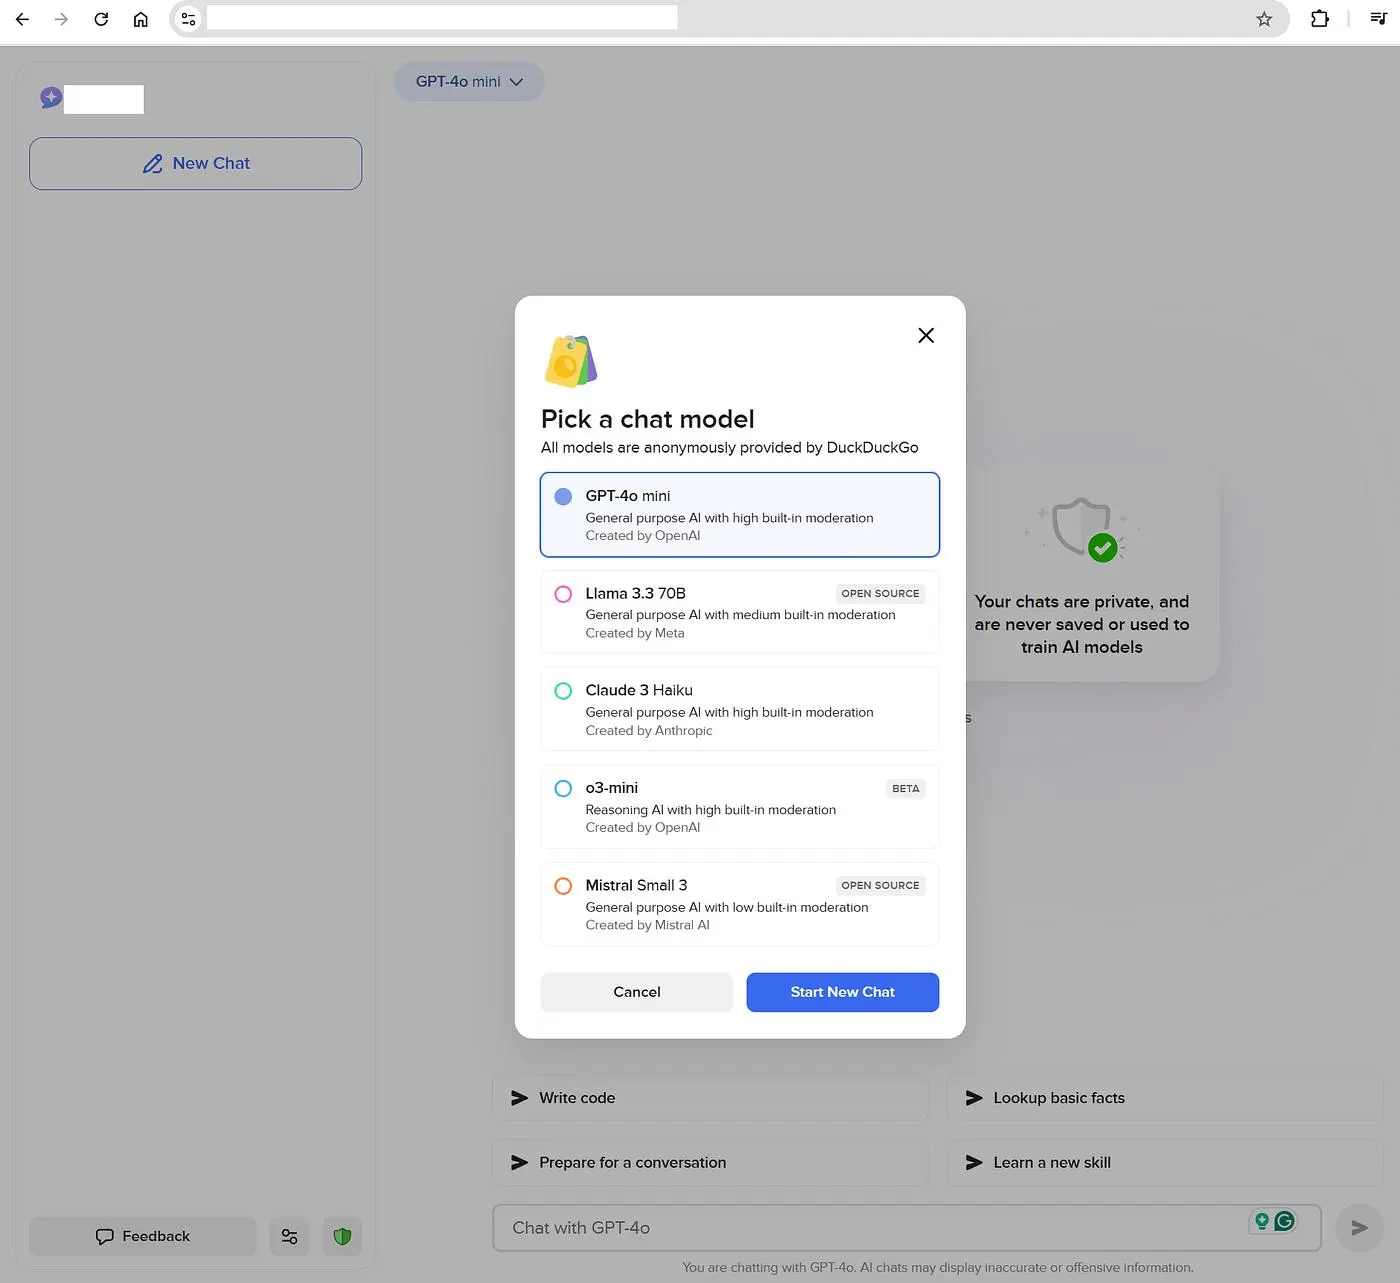Viewport: 1400px width, 1283px height.
Task: Pick the o3-mini reasoning model
Action: (x=740, y=807)
